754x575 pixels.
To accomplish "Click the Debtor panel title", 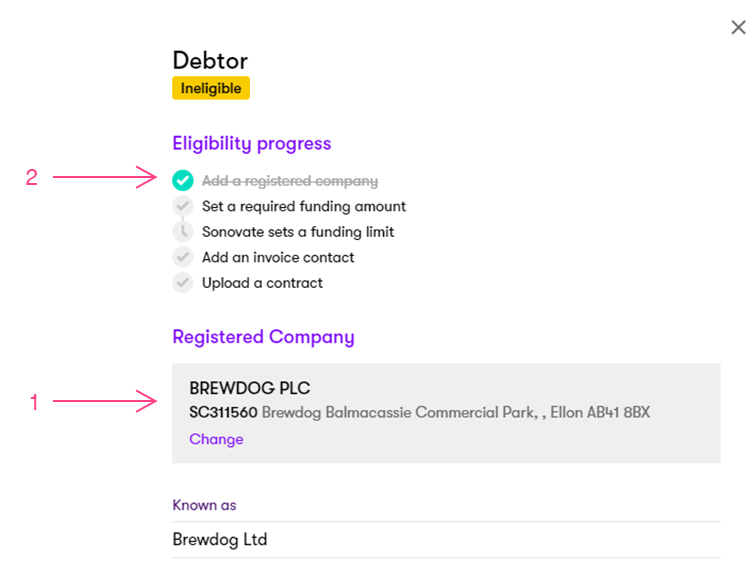I will click(209, 59).
